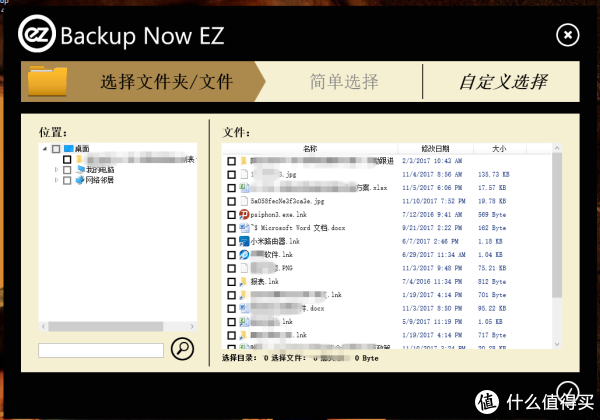Click horizontal scrollbar of location tree
Screen dimensions: 600x420
(x=106, y=326)
